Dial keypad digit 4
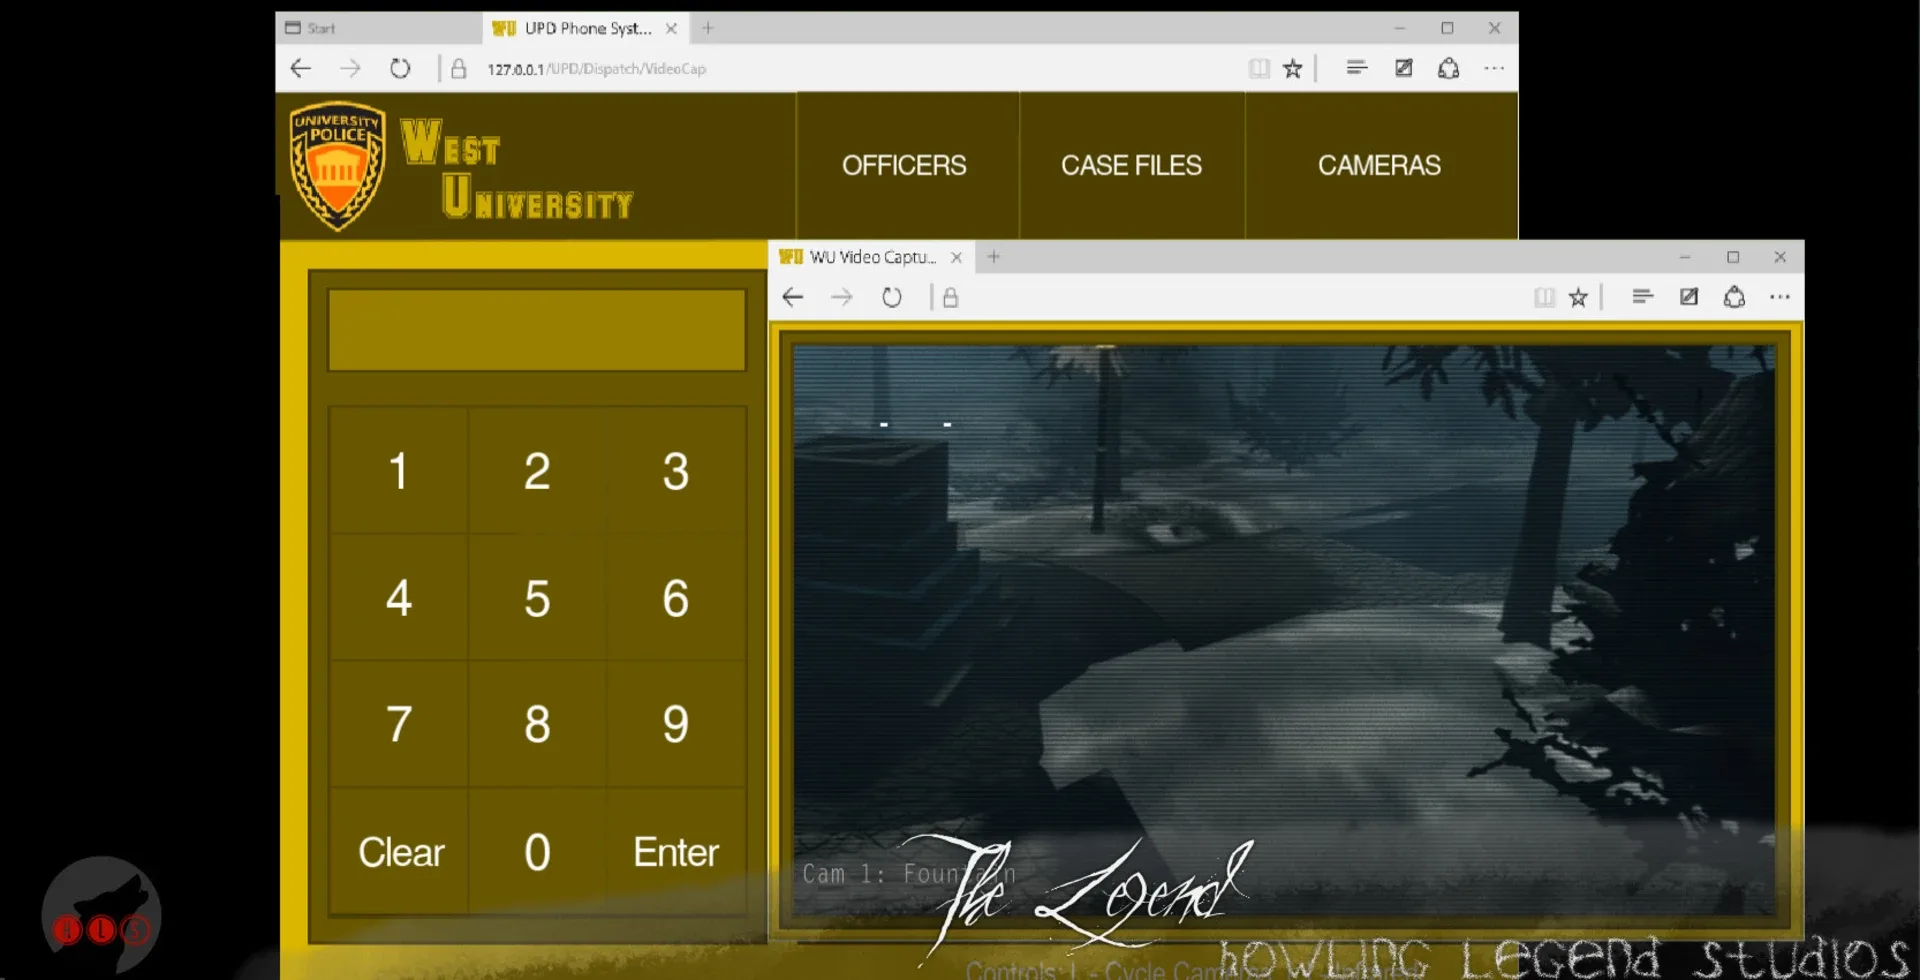Screen dimensions: 1920x980 pos(398,598)
